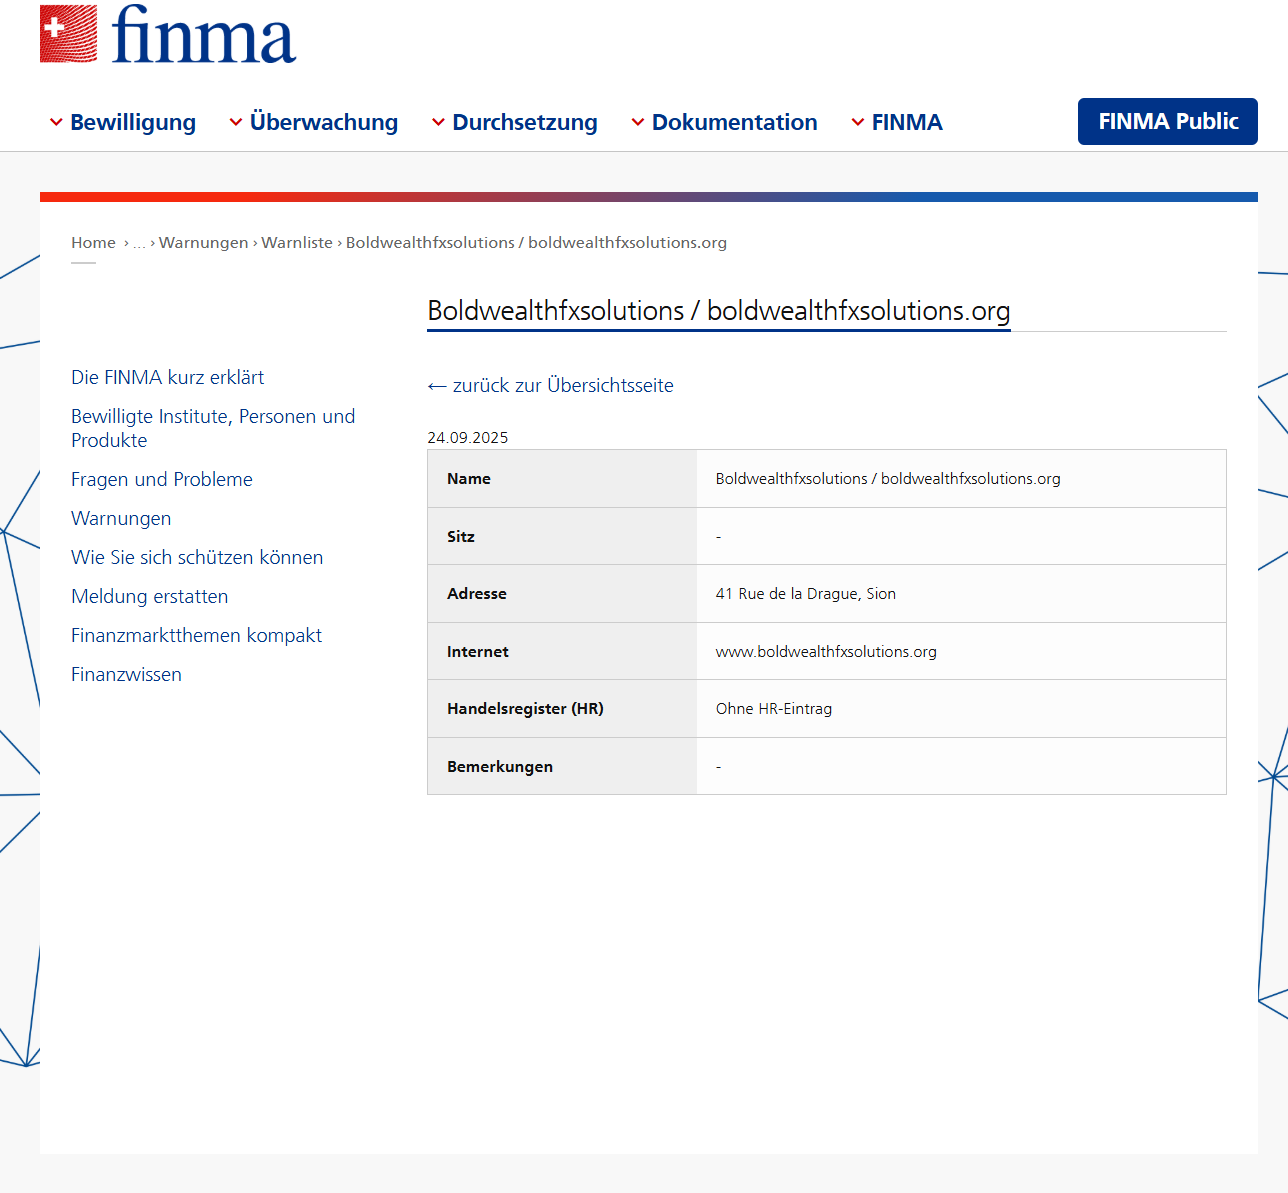1288x1193 pixels.
Task: Click the Name row label
Action: (469, 479)
